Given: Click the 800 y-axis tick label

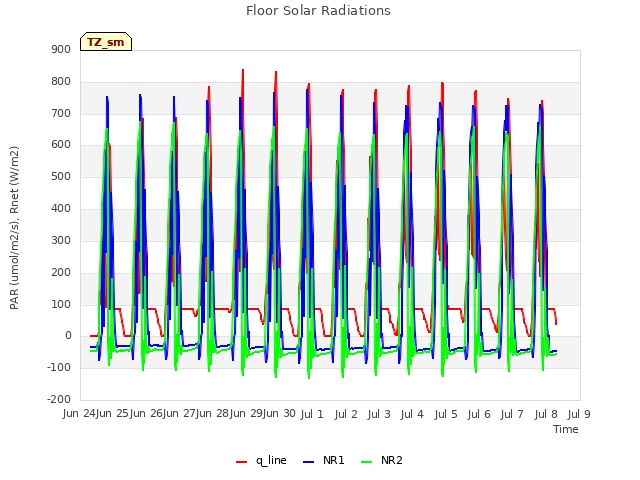Looking at the screenshot, I should [61, 82].
